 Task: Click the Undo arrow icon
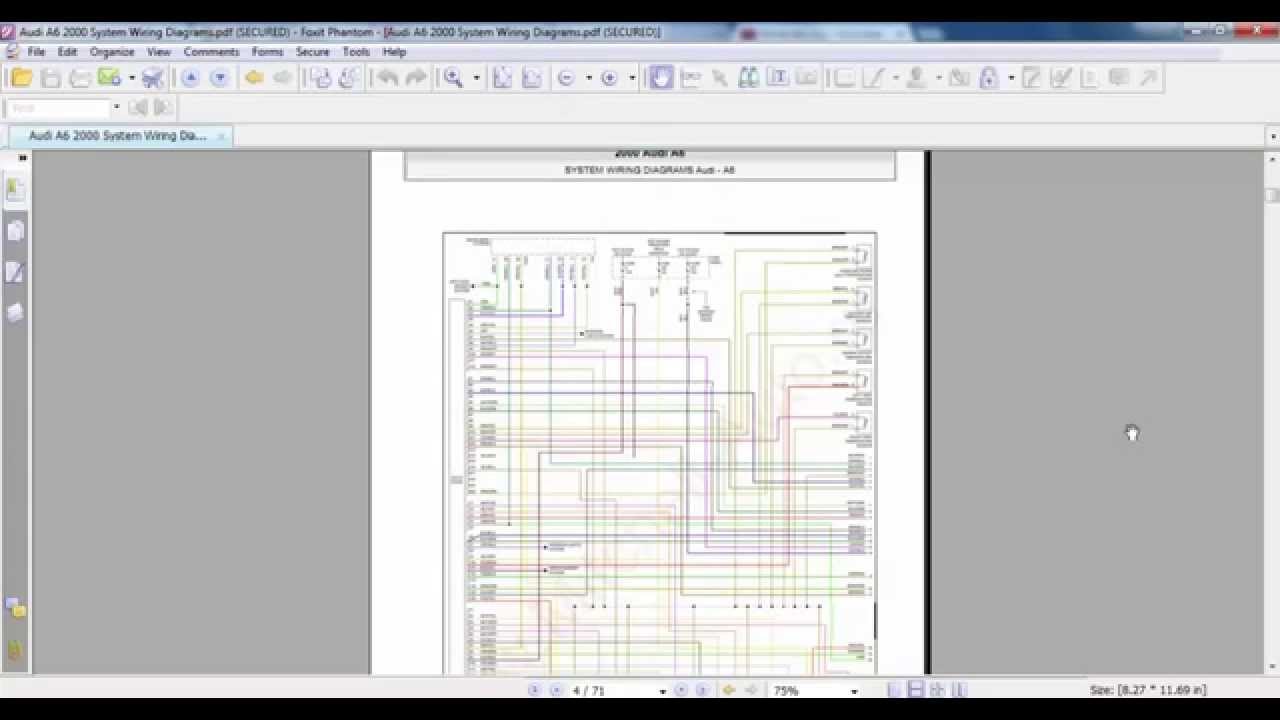coord(387,78)
